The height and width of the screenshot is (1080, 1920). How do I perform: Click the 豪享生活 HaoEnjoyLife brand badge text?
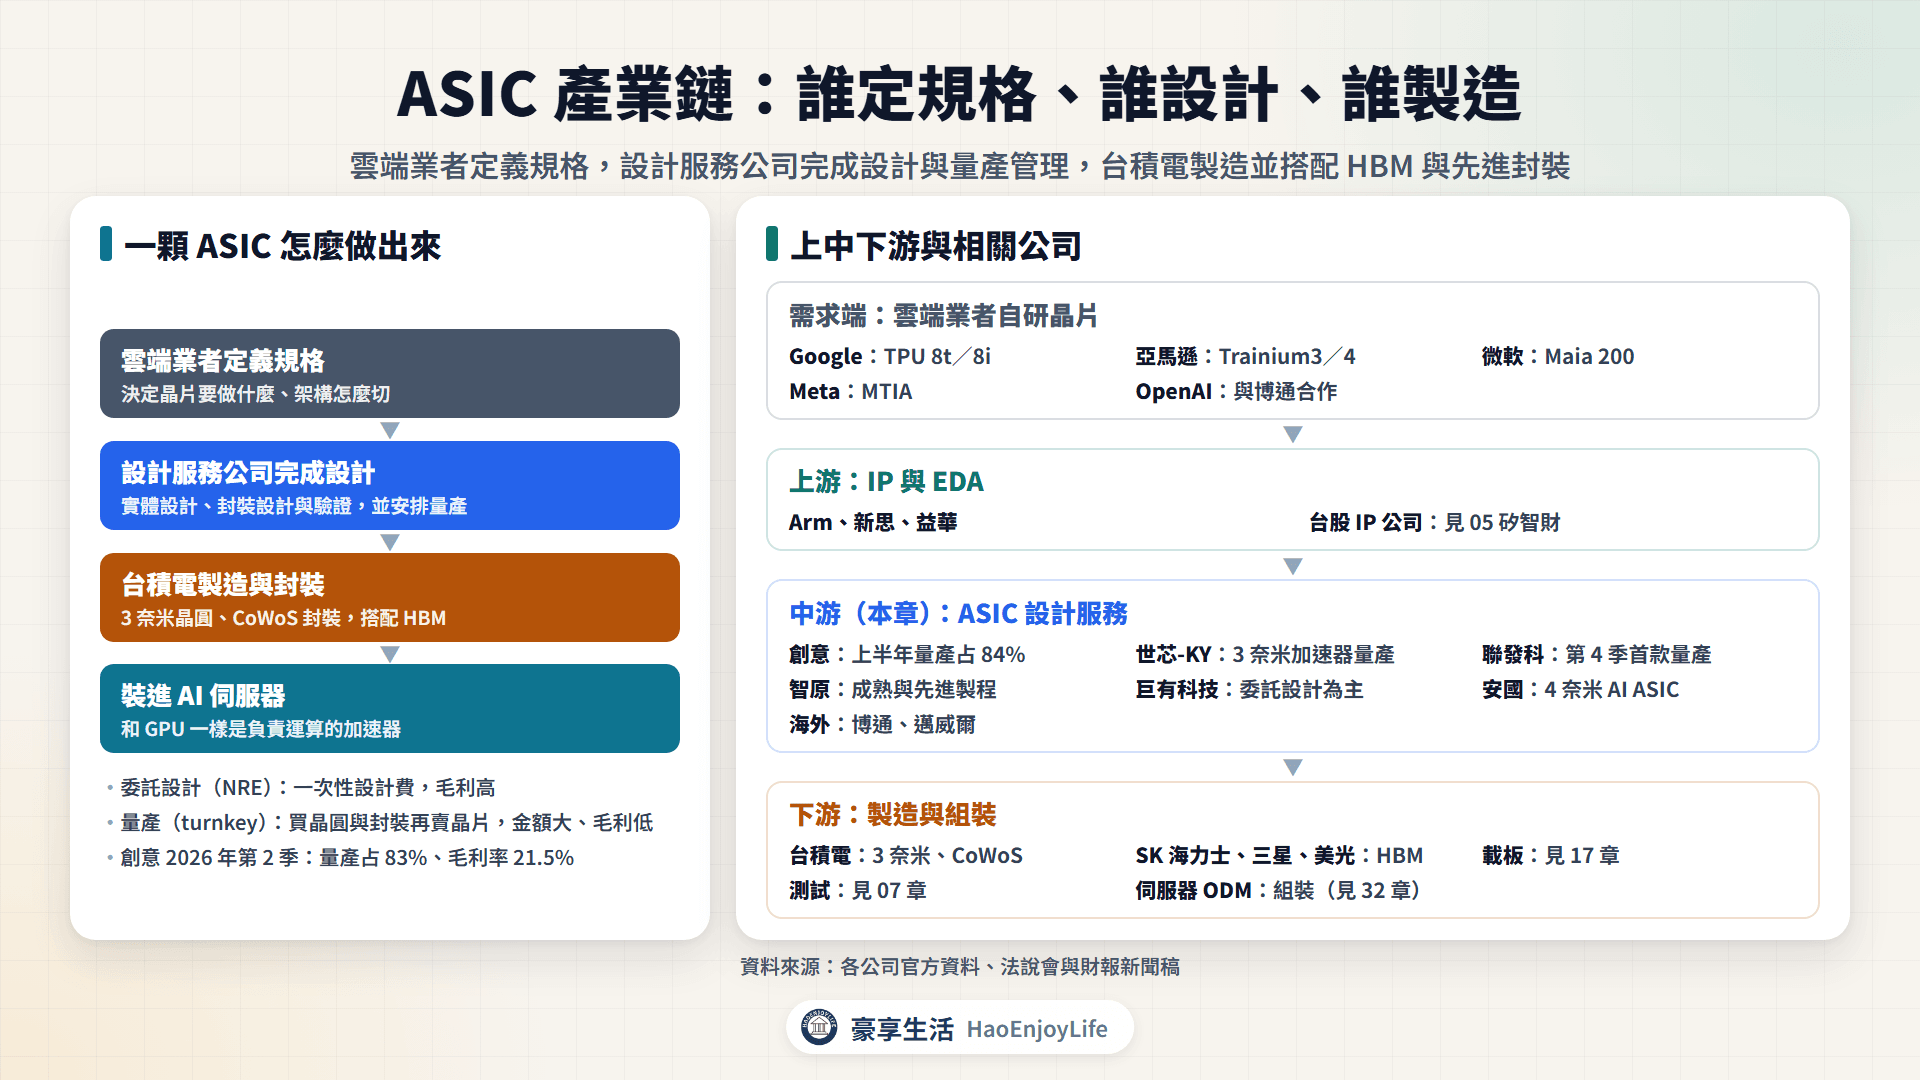coord(979,1029)
